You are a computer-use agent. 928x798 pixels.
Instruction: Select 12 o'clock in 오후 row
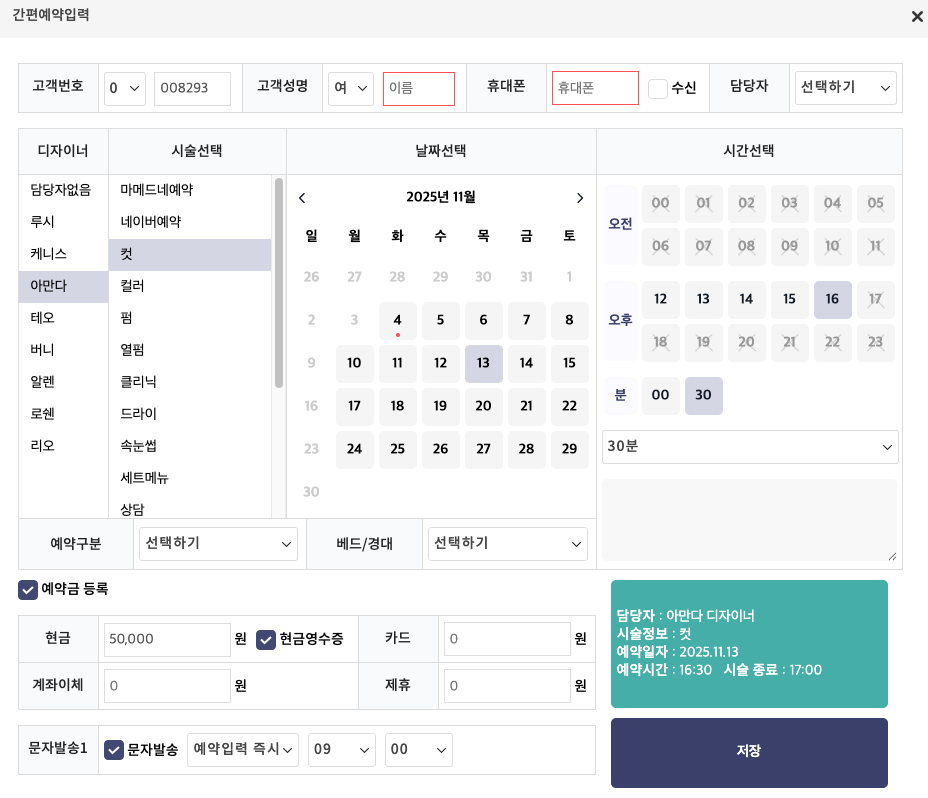tap(660, 299)
